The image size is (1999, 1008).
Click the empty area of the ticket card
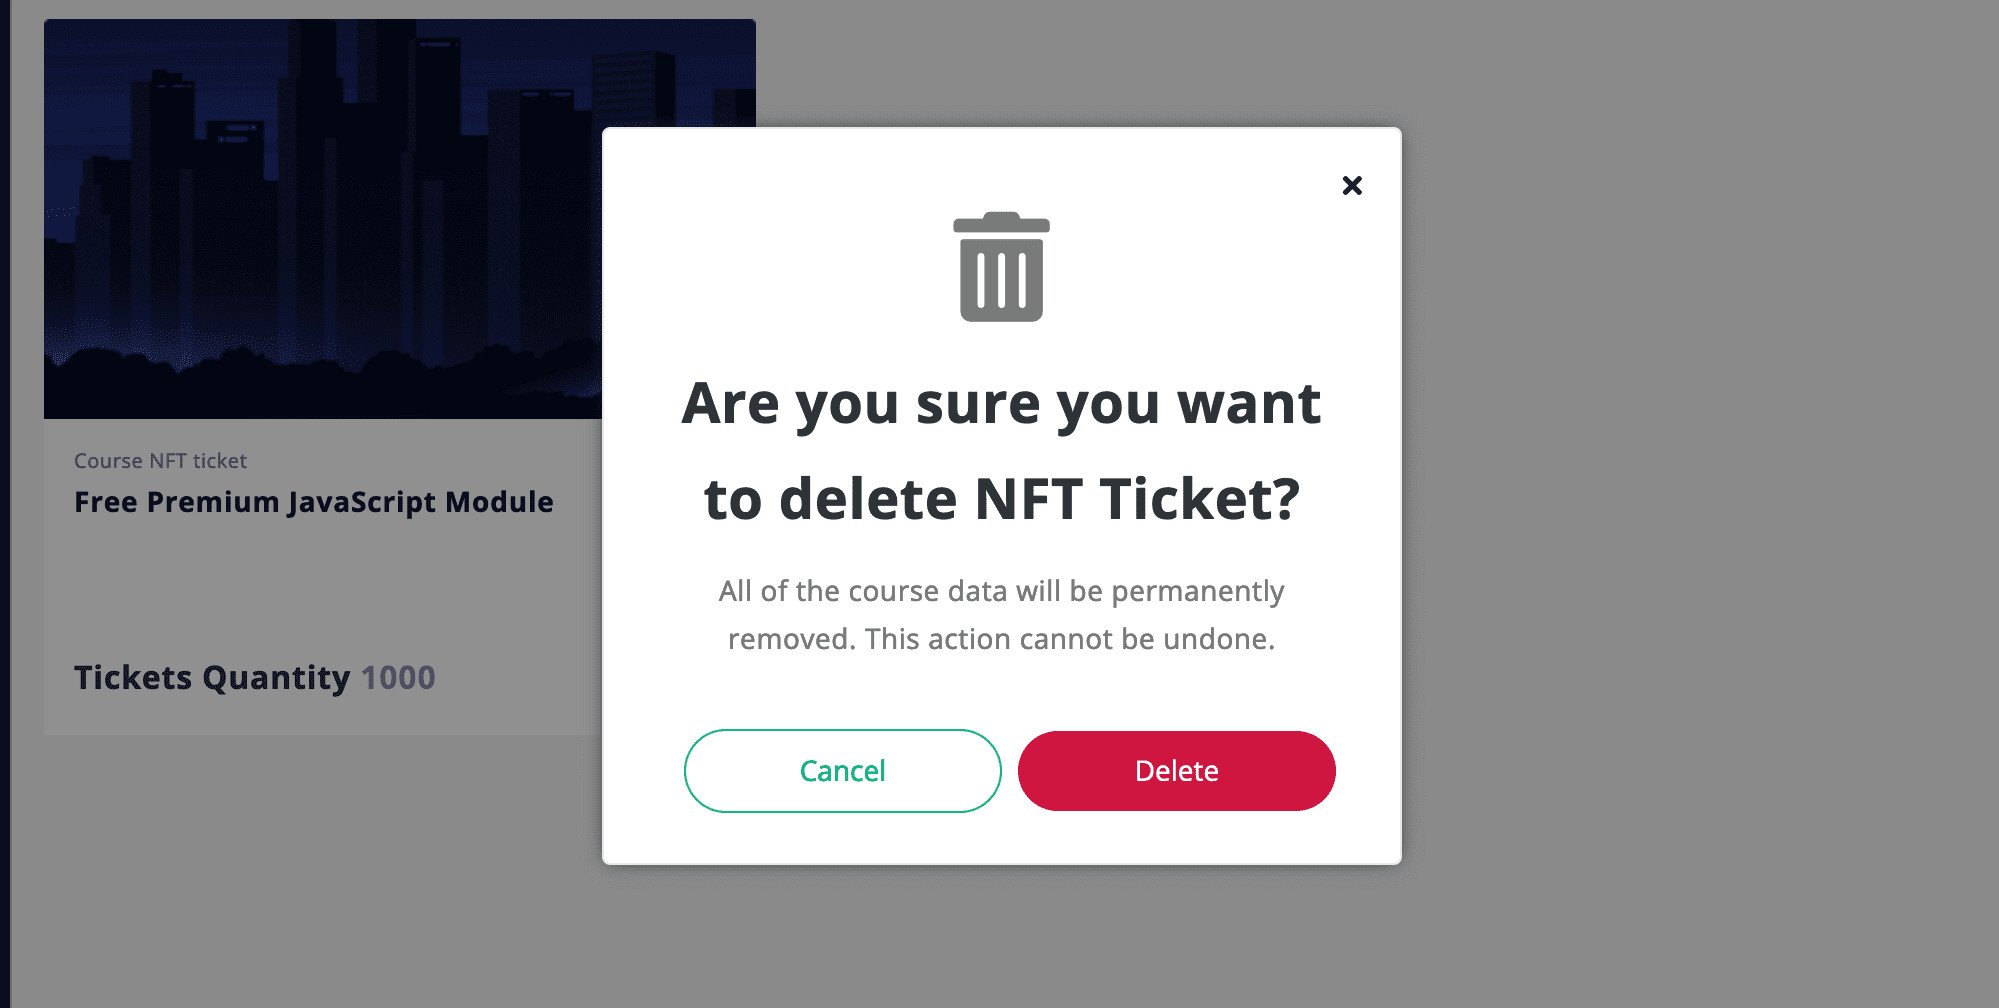click(x=320, y=590)
